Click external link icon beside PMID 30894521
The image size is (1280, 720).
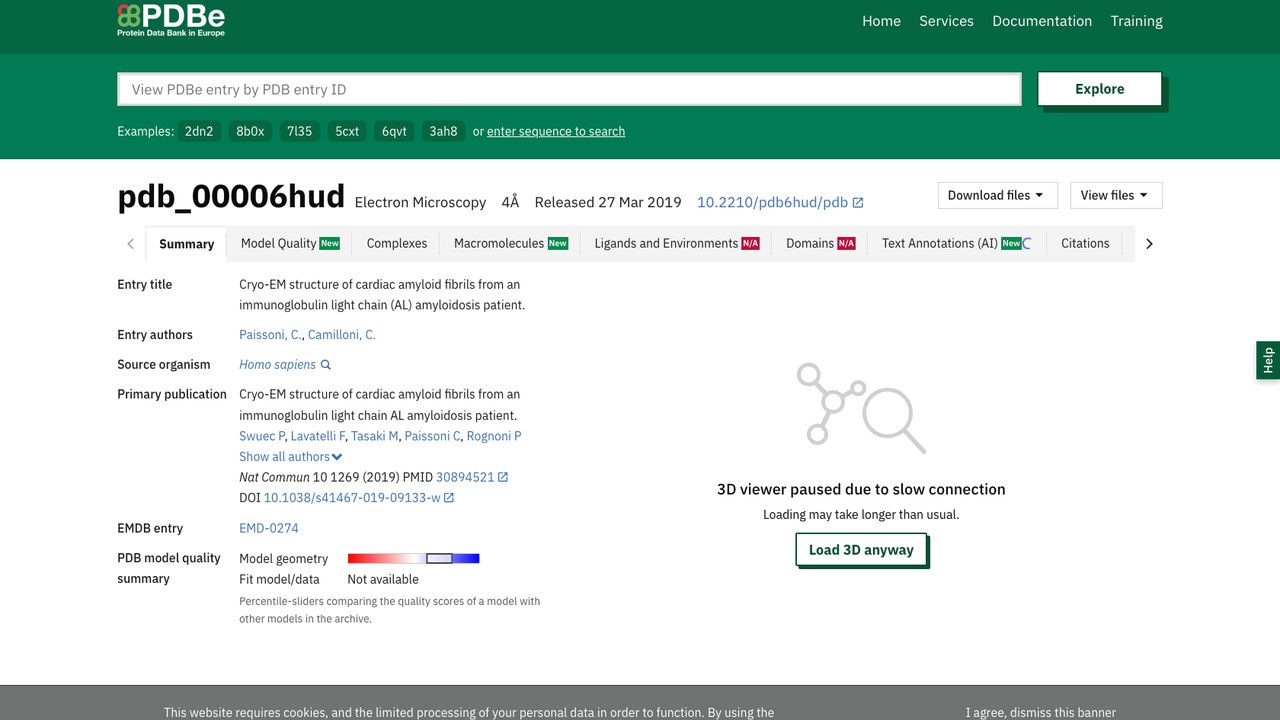click(x=503, y=477)
